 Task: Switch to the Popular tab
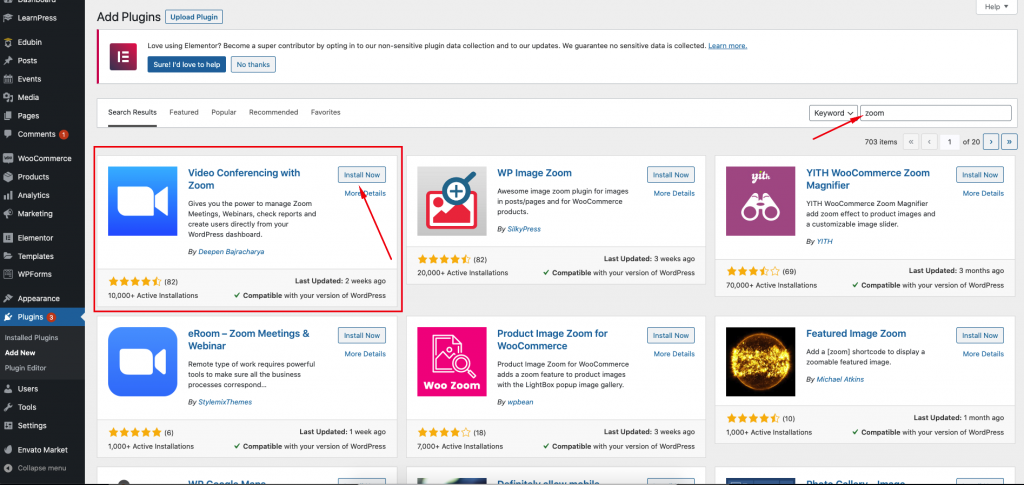[x=224, y=112]
